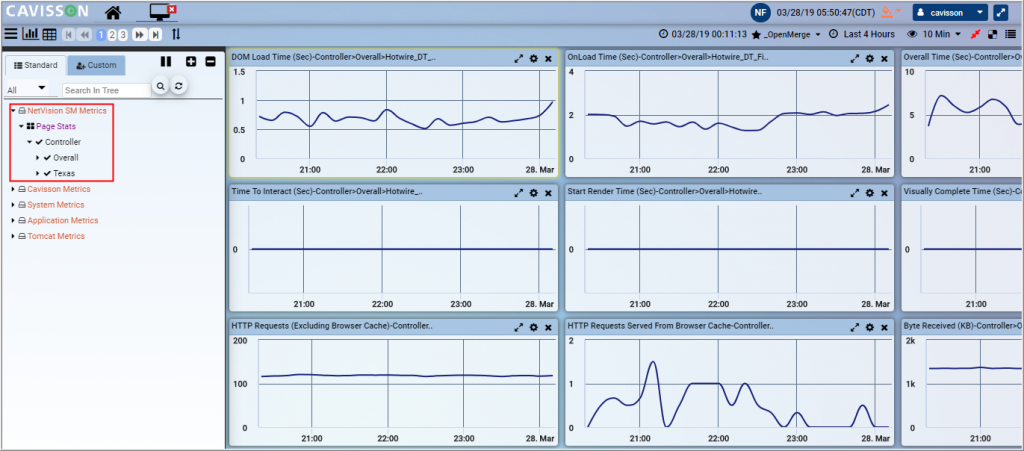The width and height of the screenshot is (1024, 451).
Task: Close the Start Render Time panel
Action: 884,193
